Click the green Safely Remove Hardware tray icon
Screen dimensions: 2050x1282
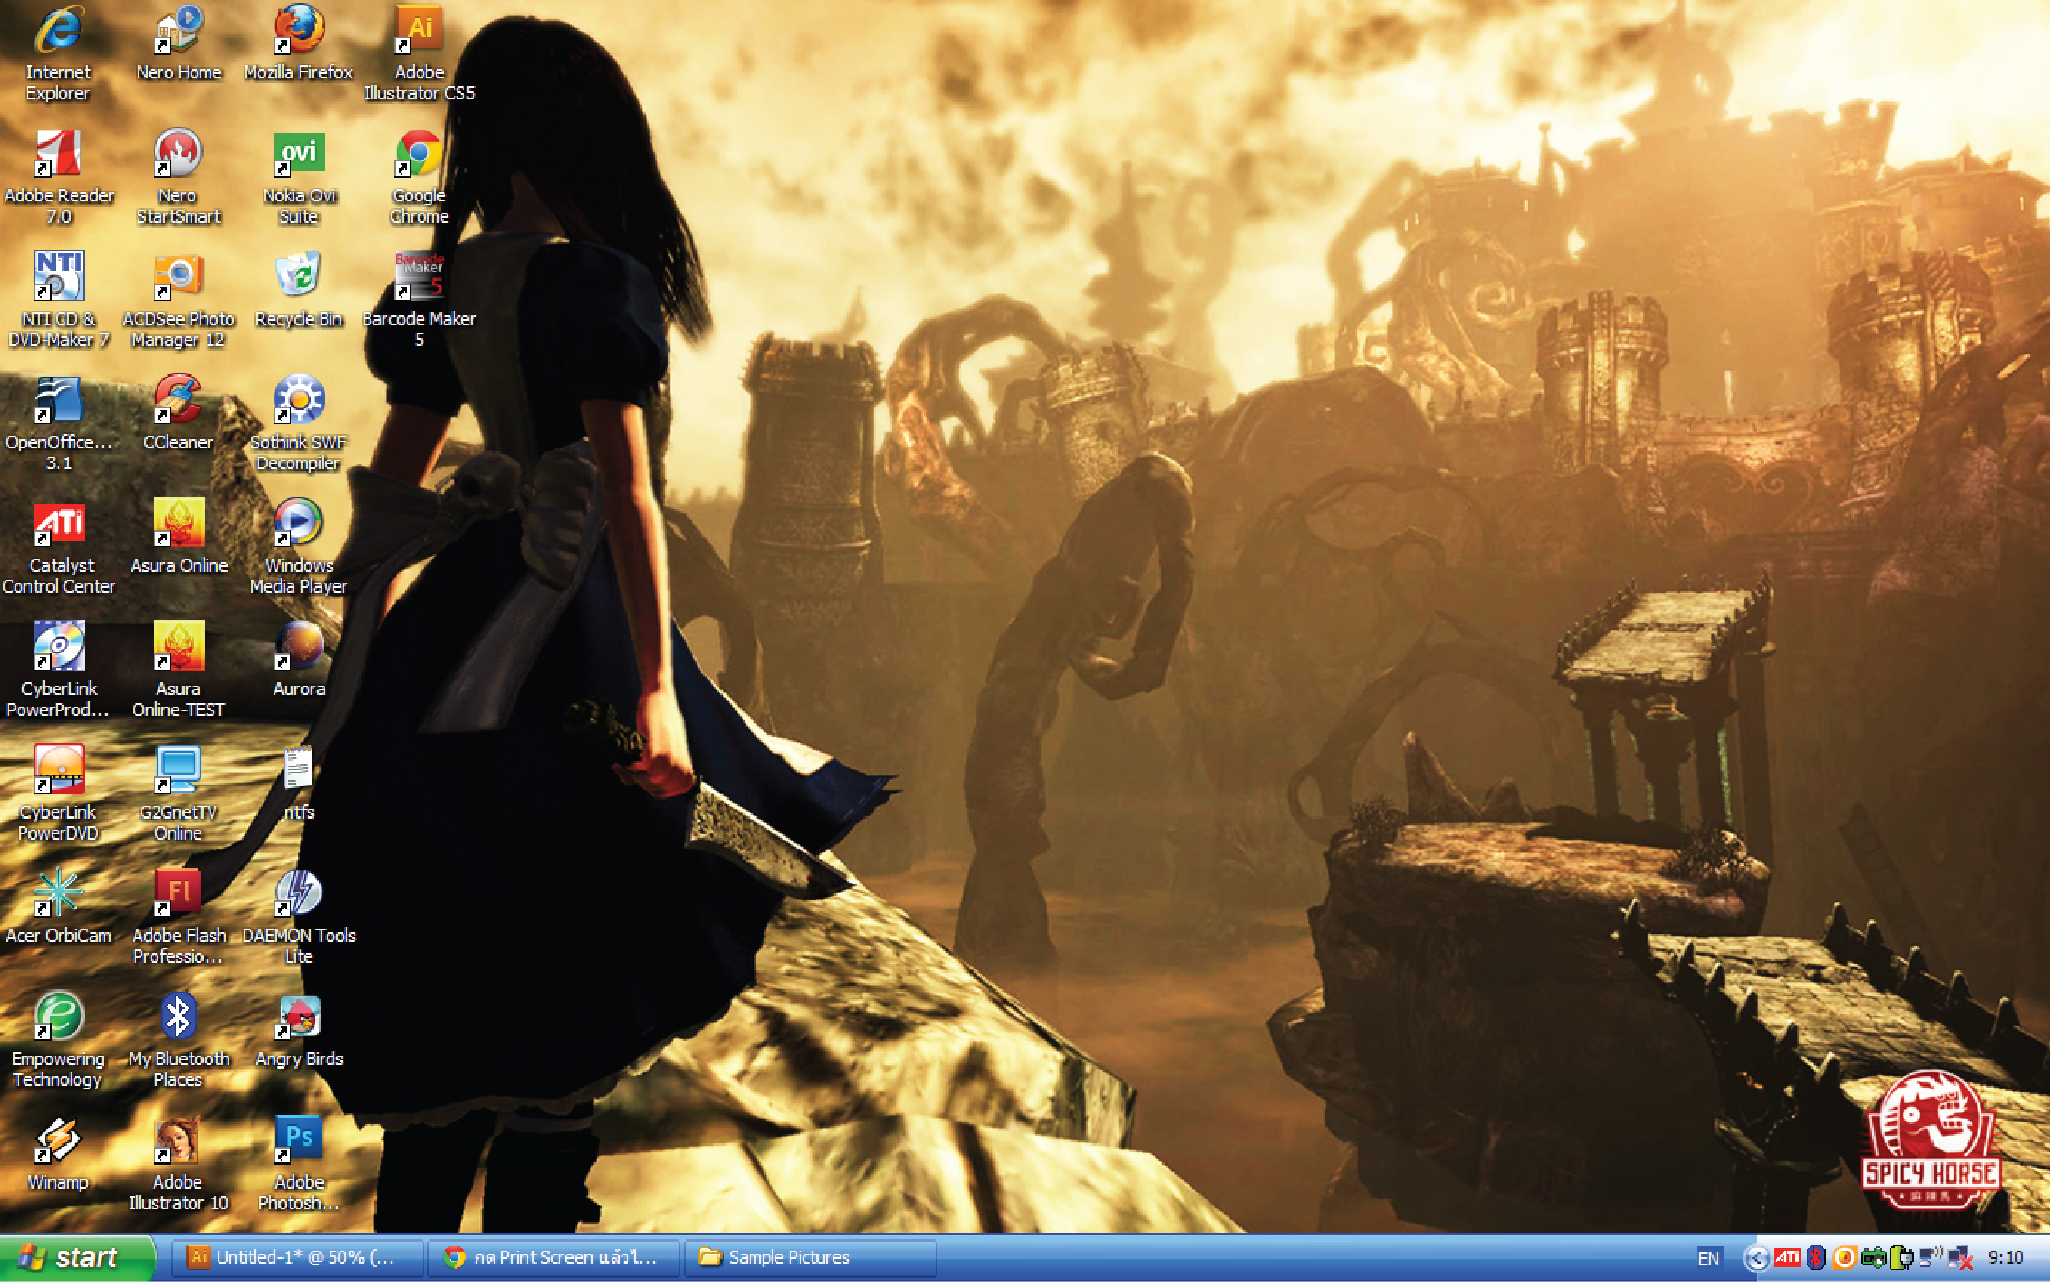1874,1258
